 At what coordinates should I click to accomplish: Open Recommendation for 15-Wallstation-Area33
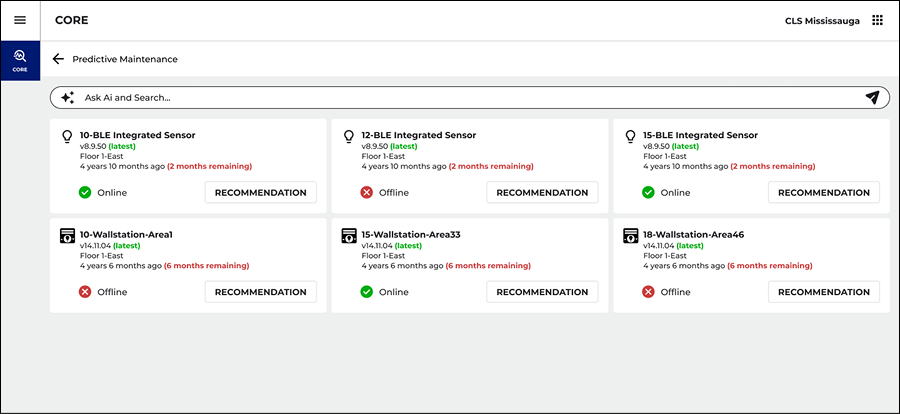tap(542, 292)
